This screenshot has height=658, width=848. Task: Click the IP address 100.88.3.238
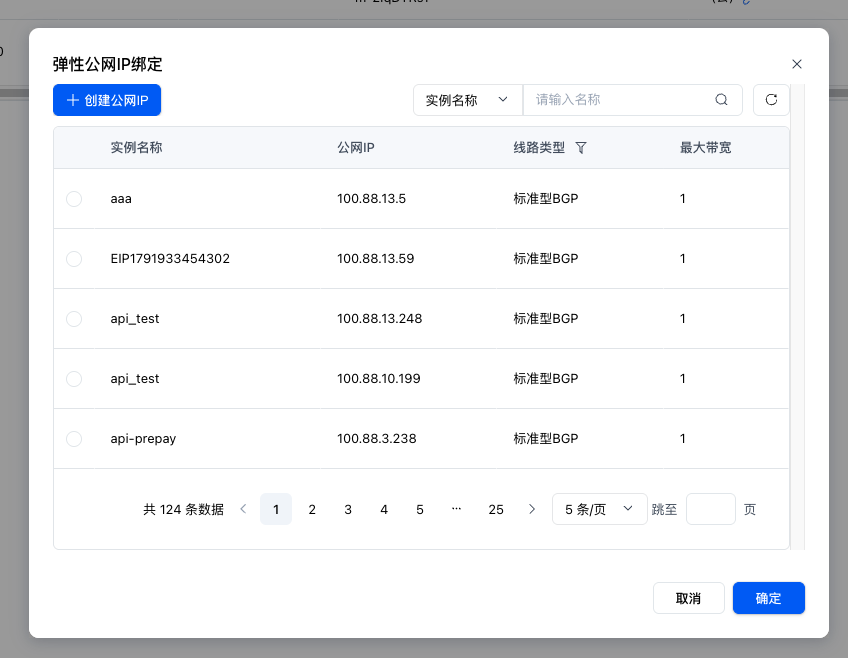point(377,439)
